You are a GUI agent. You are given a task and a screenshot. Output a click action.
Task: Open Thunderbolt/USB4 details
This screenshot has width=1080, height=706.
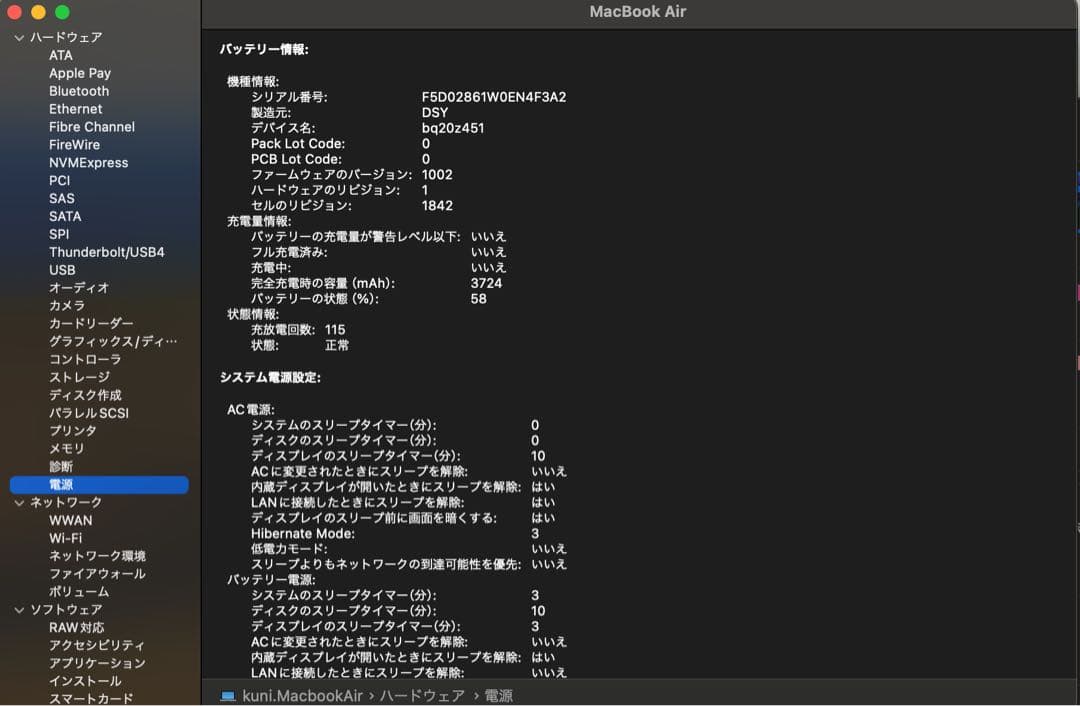pyautogui.click(x=107, y=252)
